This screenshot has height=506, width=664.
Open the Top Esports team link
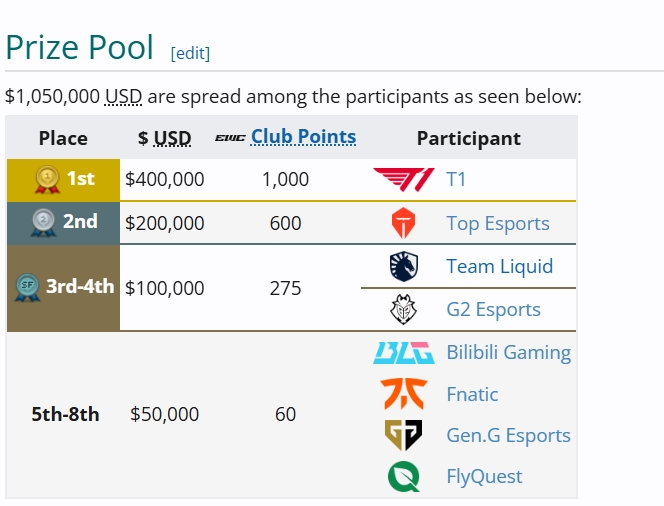pos(498,223)
